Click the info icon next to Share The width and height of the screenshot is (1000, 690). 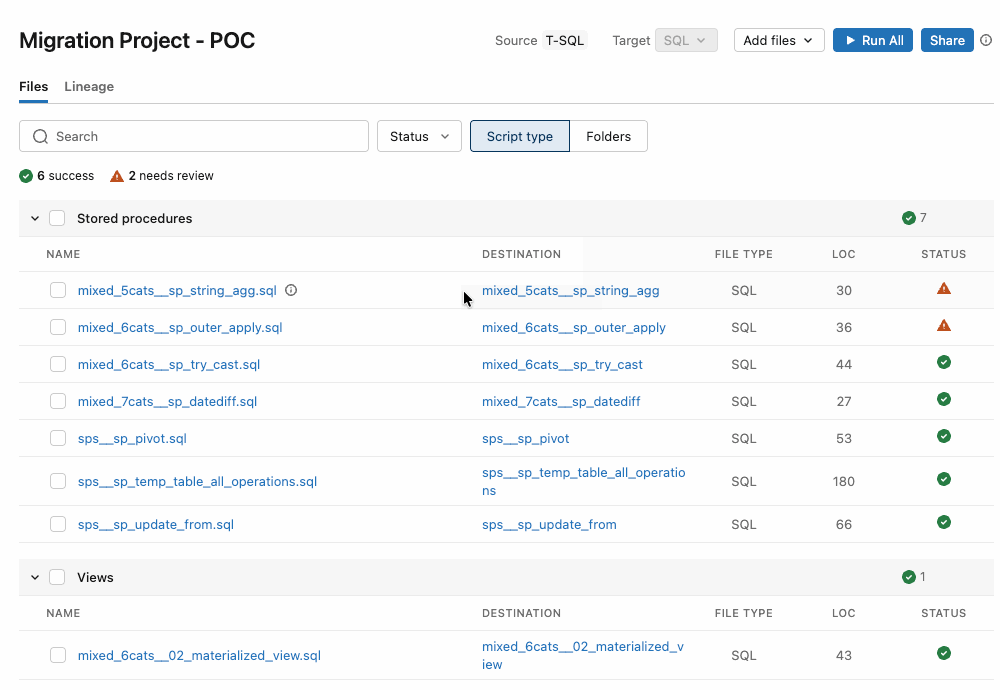point(986,40)
